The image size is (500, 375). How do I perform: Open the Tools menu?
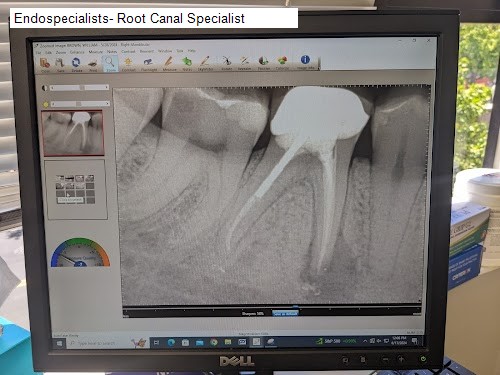click(x=180, y=51)
